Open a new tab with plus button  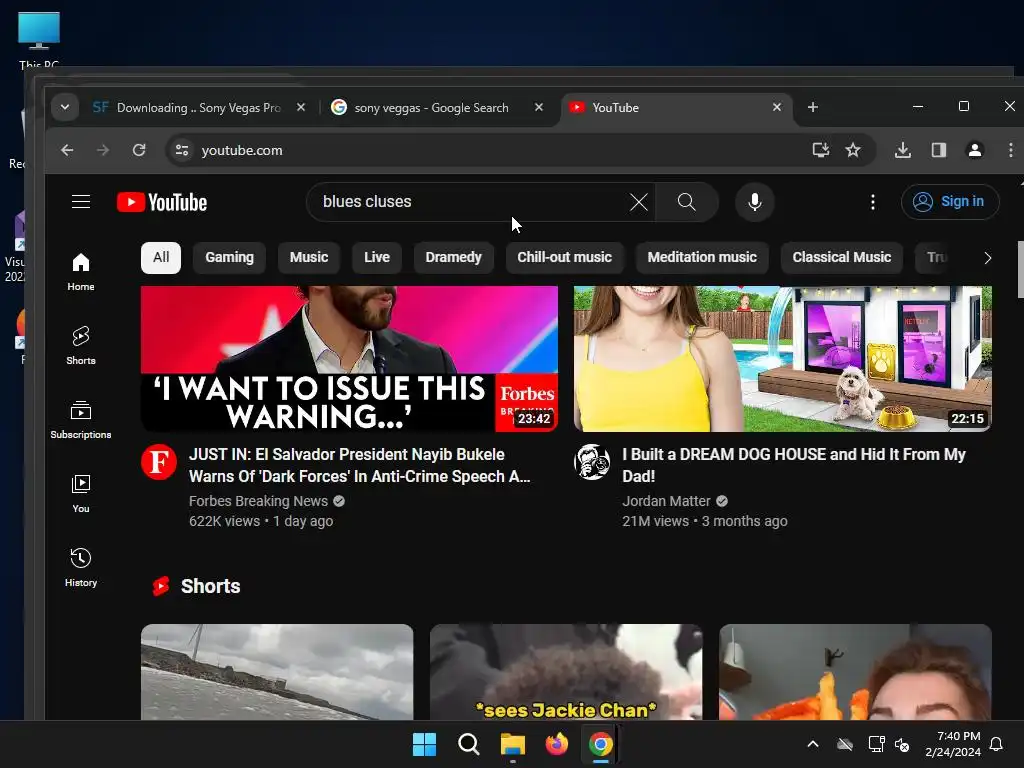(x=812, y=107)
